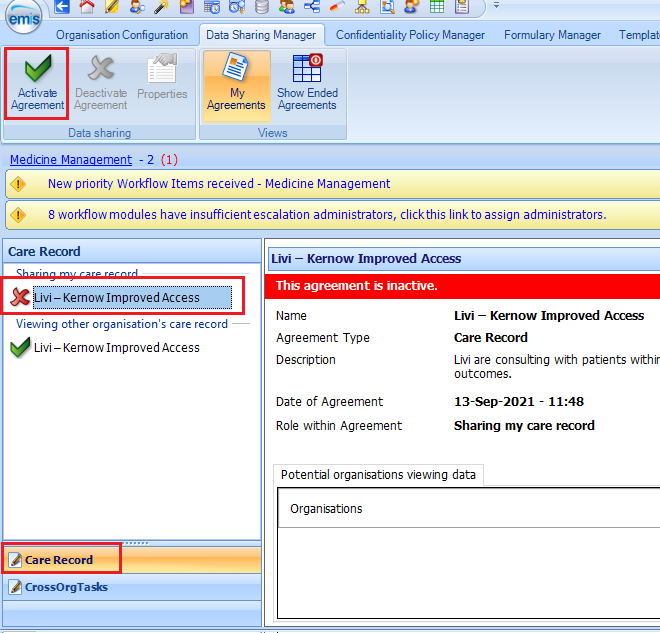Screen dimensions: 660x633
Task: Open the Formulary Manager tab
Action: pyautogui.click(x=552, y=35)
